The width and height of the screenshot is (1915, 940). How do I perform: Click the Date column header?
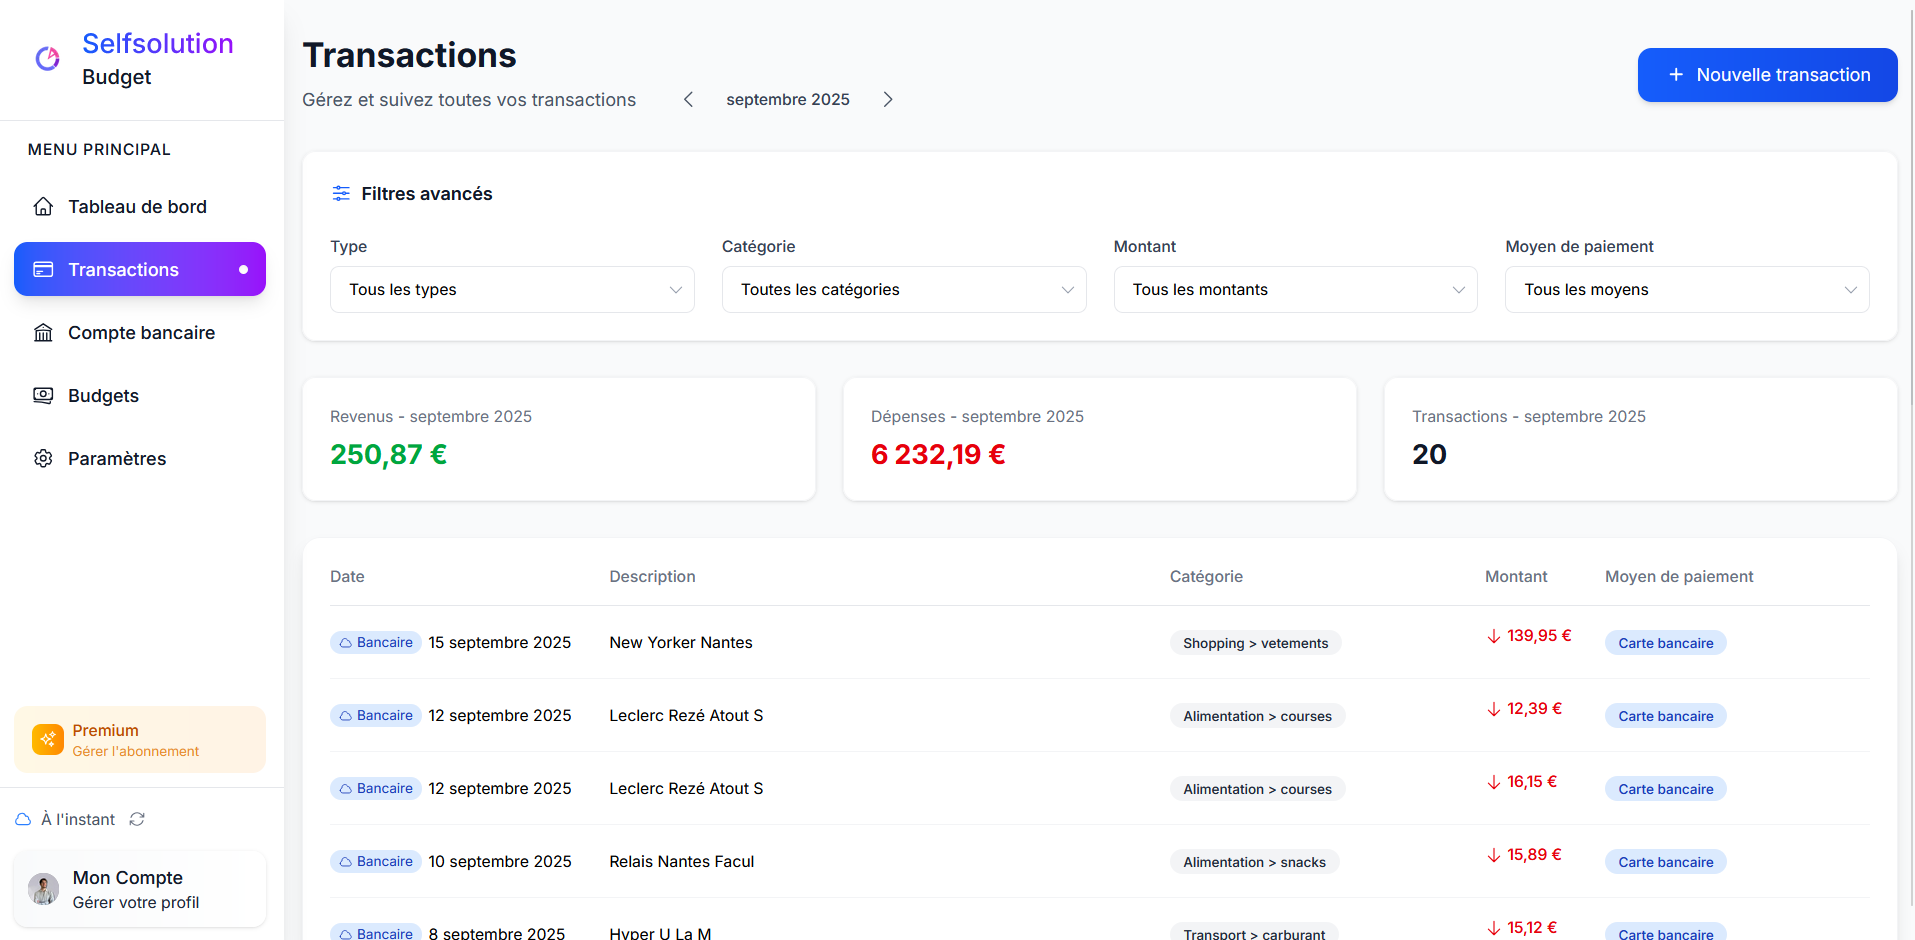[347, 576]
